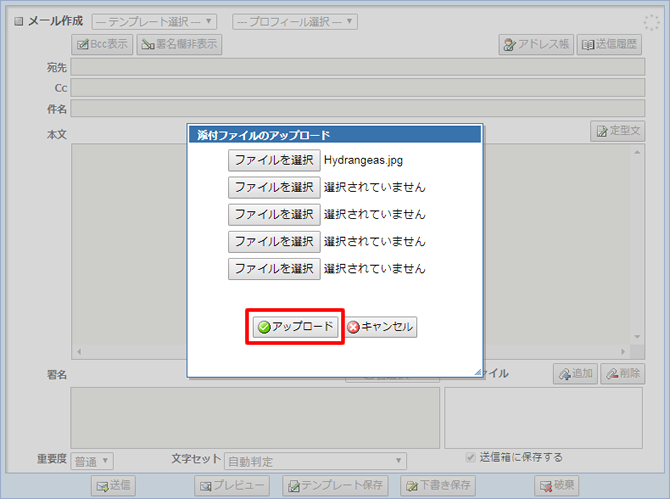
Task: Select the Hydrangeas.jpg file name text
Action: [x=363, y=160]
